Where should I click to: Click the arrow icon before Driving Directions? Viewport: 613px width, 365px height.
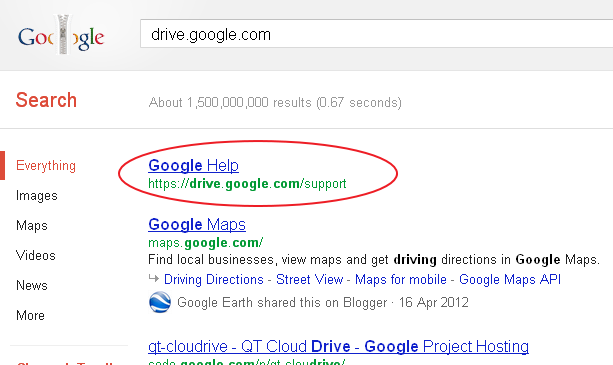pos(154,279)
